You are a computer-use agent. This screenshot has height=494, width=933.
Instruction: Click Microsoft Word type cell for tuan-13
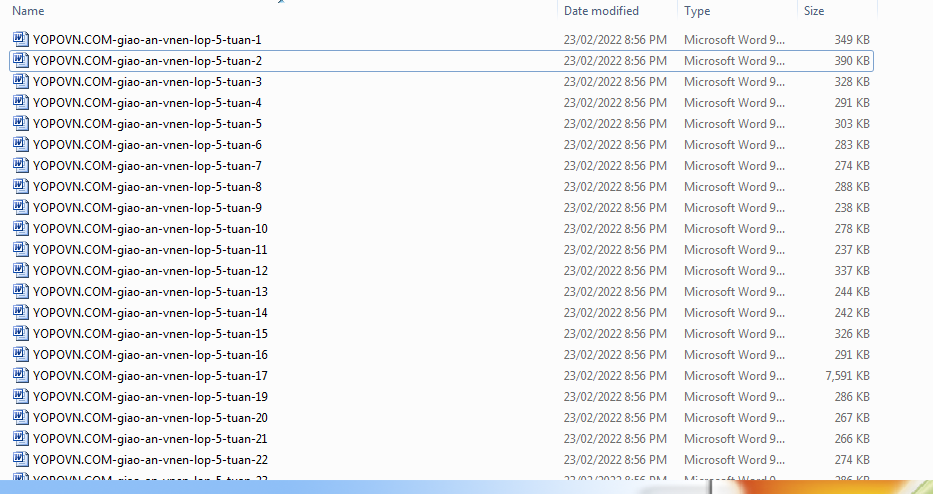tap(728, 291)
